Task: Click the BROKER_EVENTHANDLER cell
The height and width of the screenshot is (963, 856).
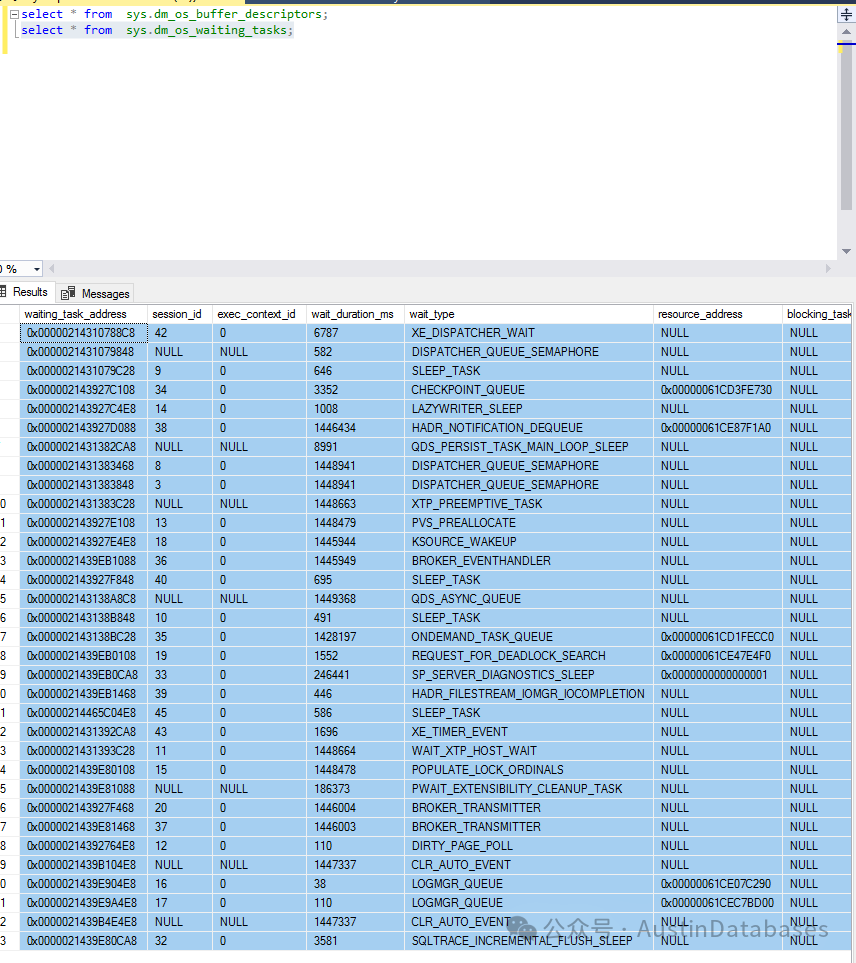Action: tap(529, 561)
